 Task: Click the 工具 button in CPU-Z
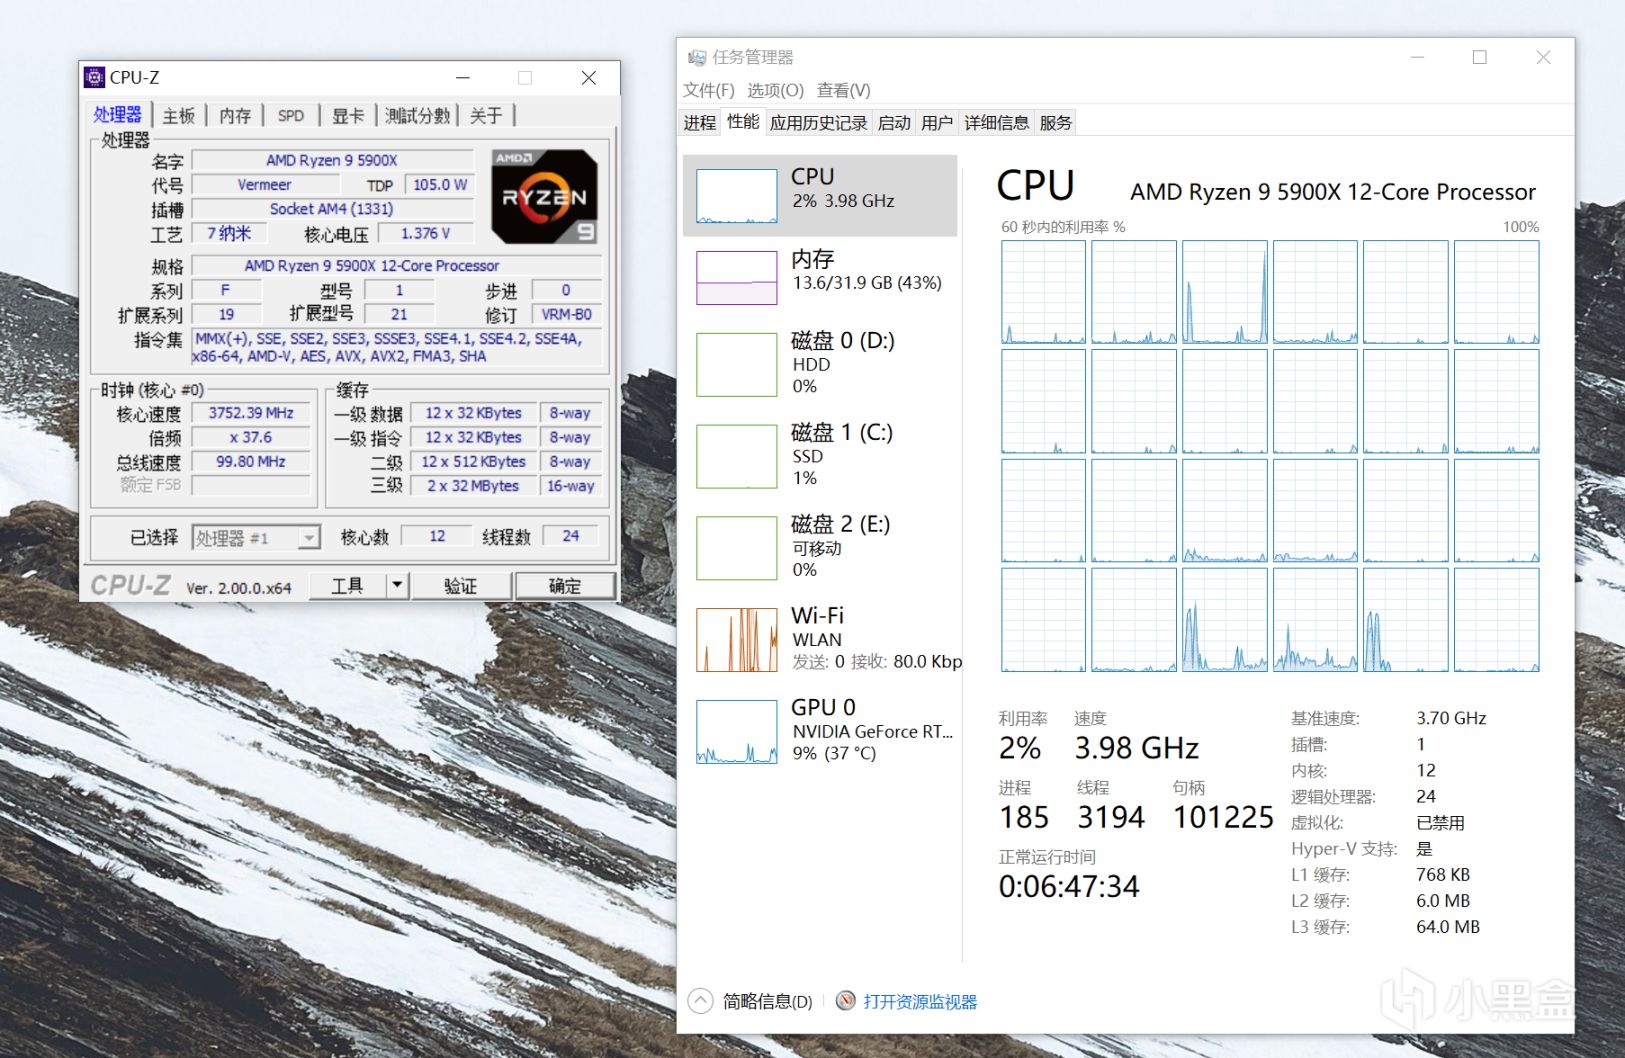(x=347, y=585)
